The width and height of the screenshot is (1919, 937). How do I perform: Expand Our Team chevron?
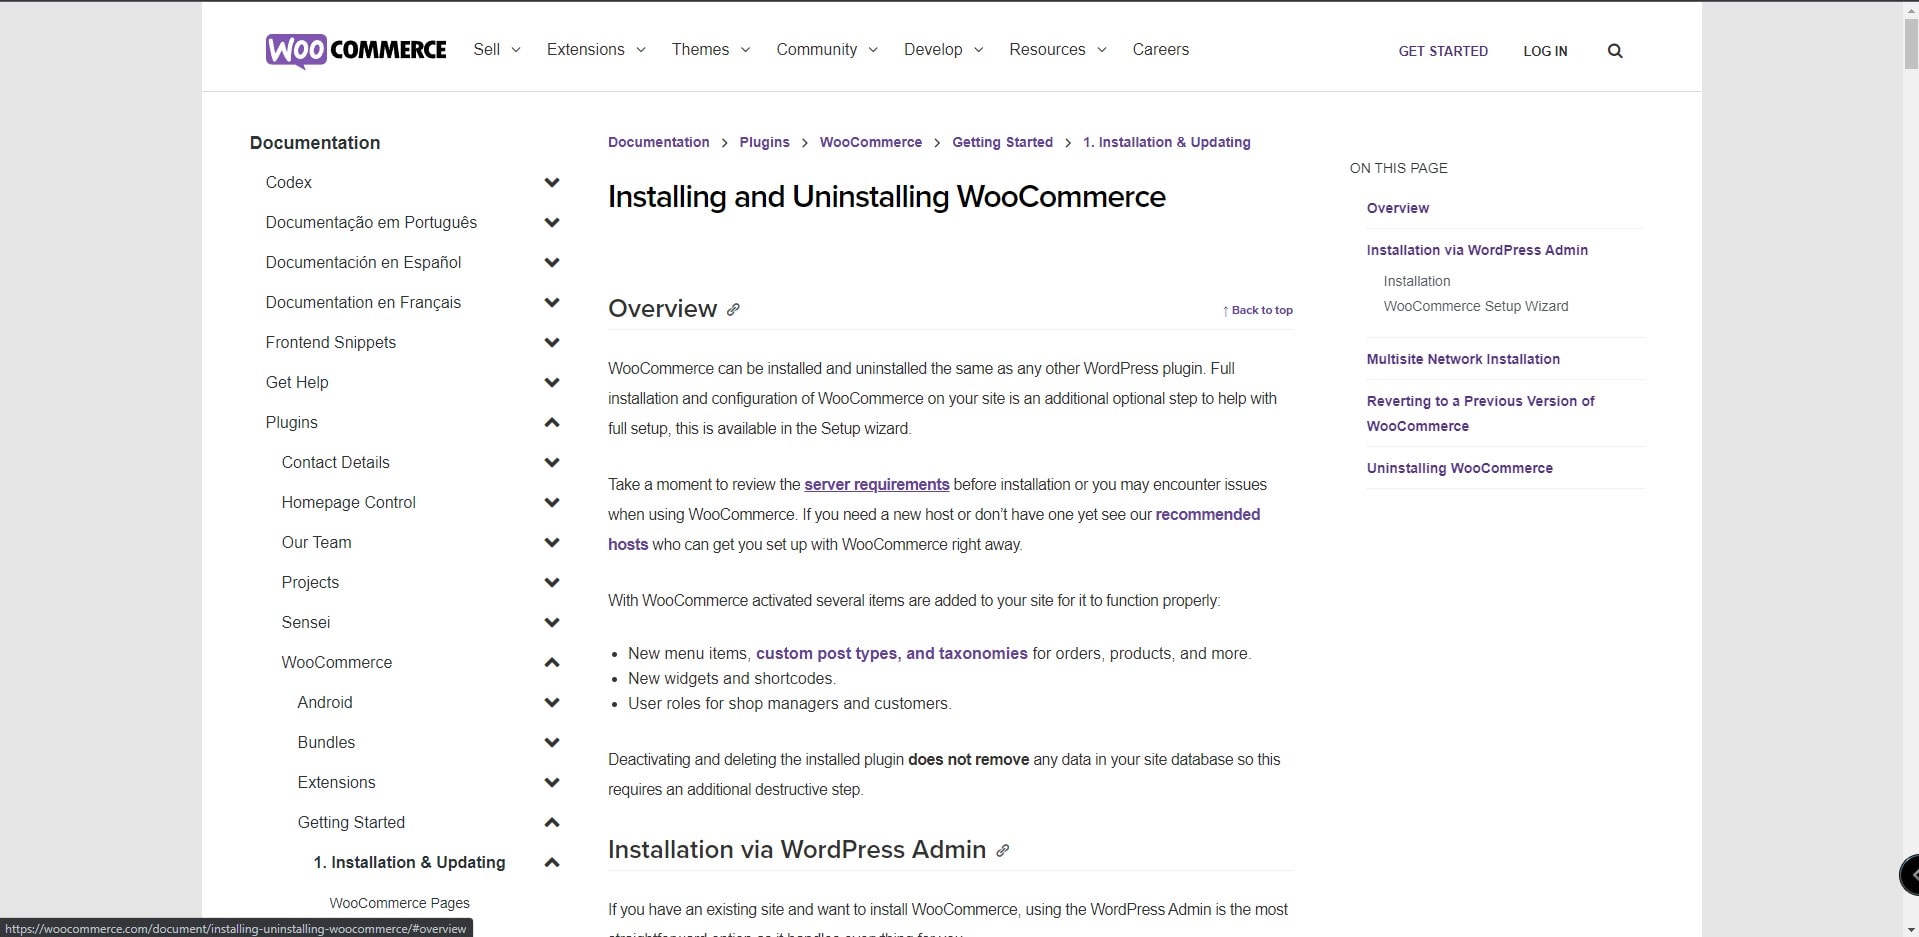[552, 543]
